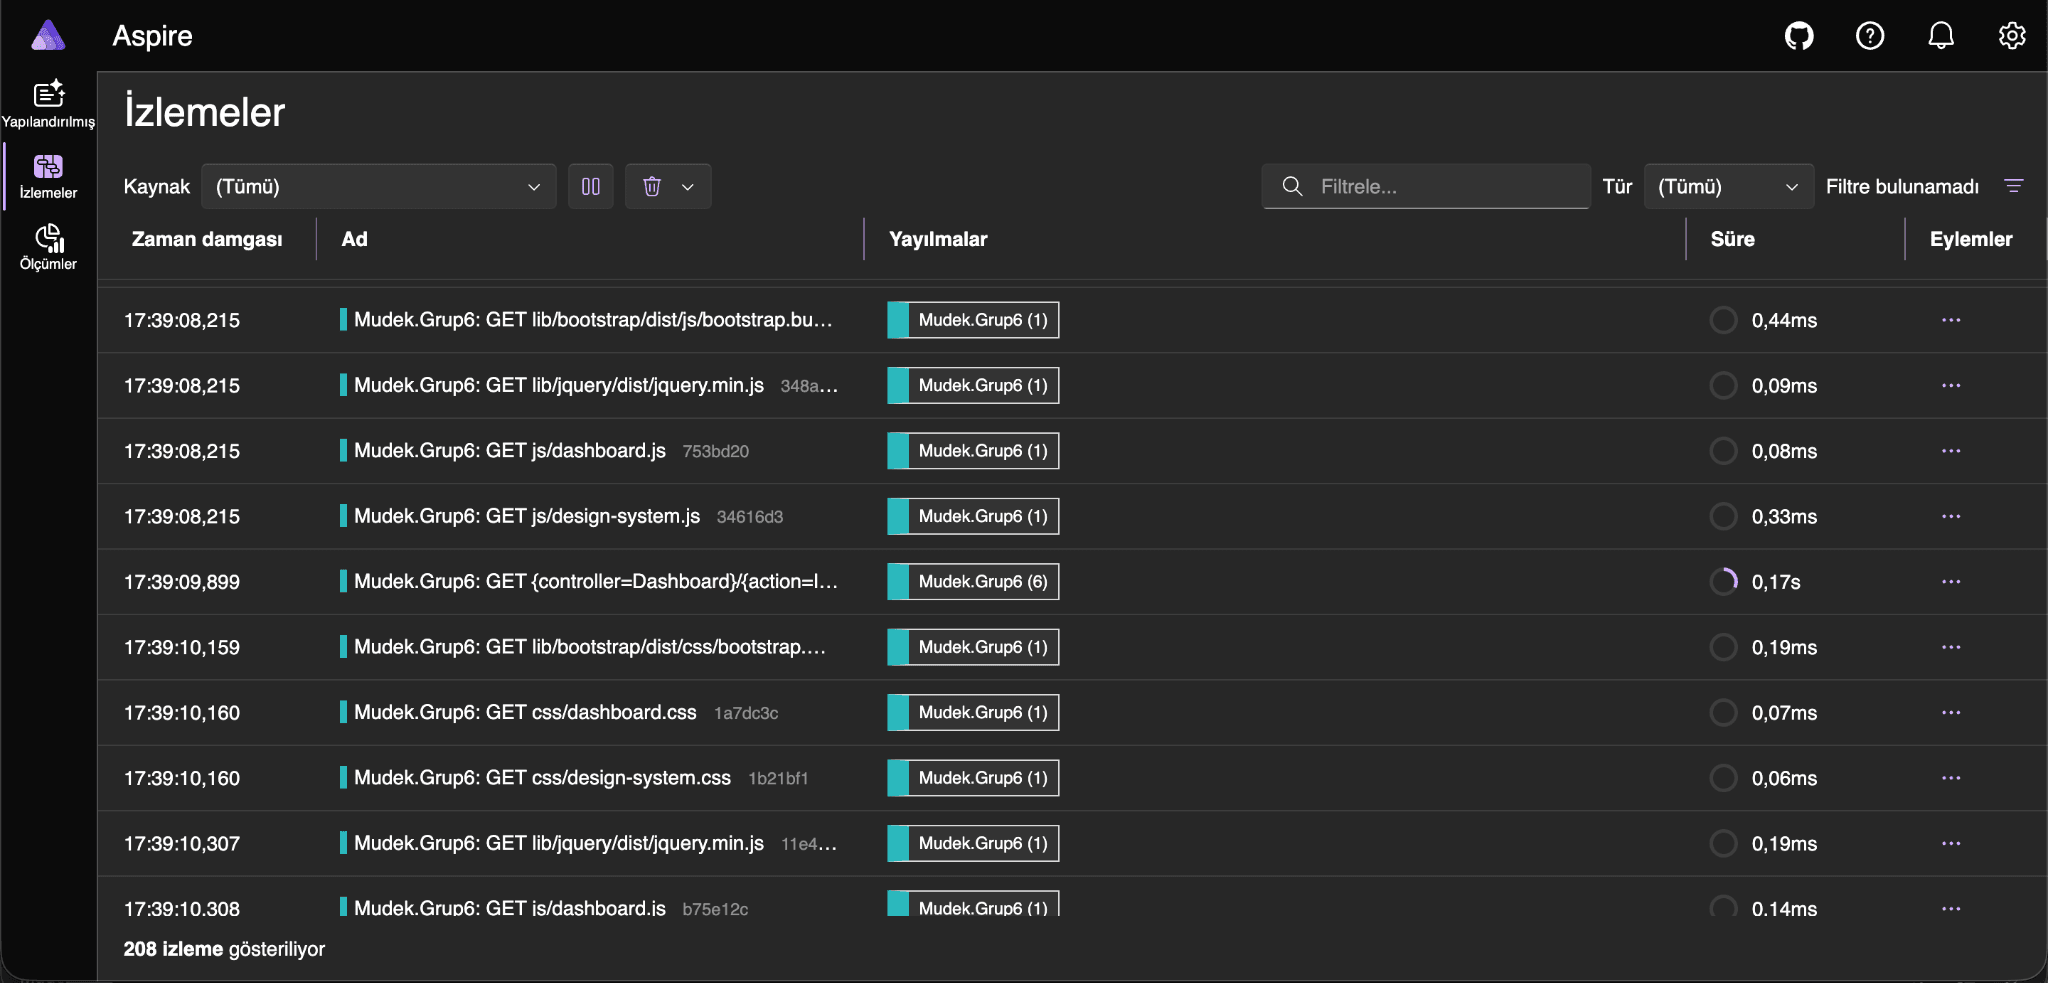Open actions menu for controller=Dashboard trace
Viewport: 2048px width, 983px height.
(x=1951, y=581)
